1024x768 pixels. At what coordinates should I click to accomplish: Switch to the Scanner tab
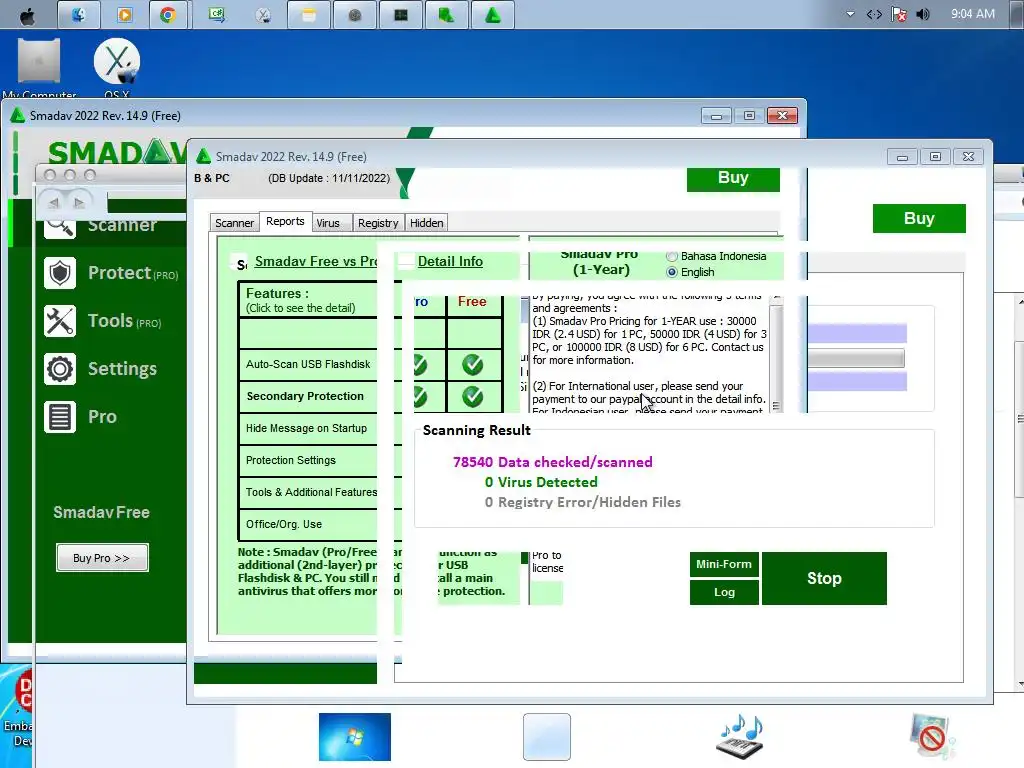(234, 223)
